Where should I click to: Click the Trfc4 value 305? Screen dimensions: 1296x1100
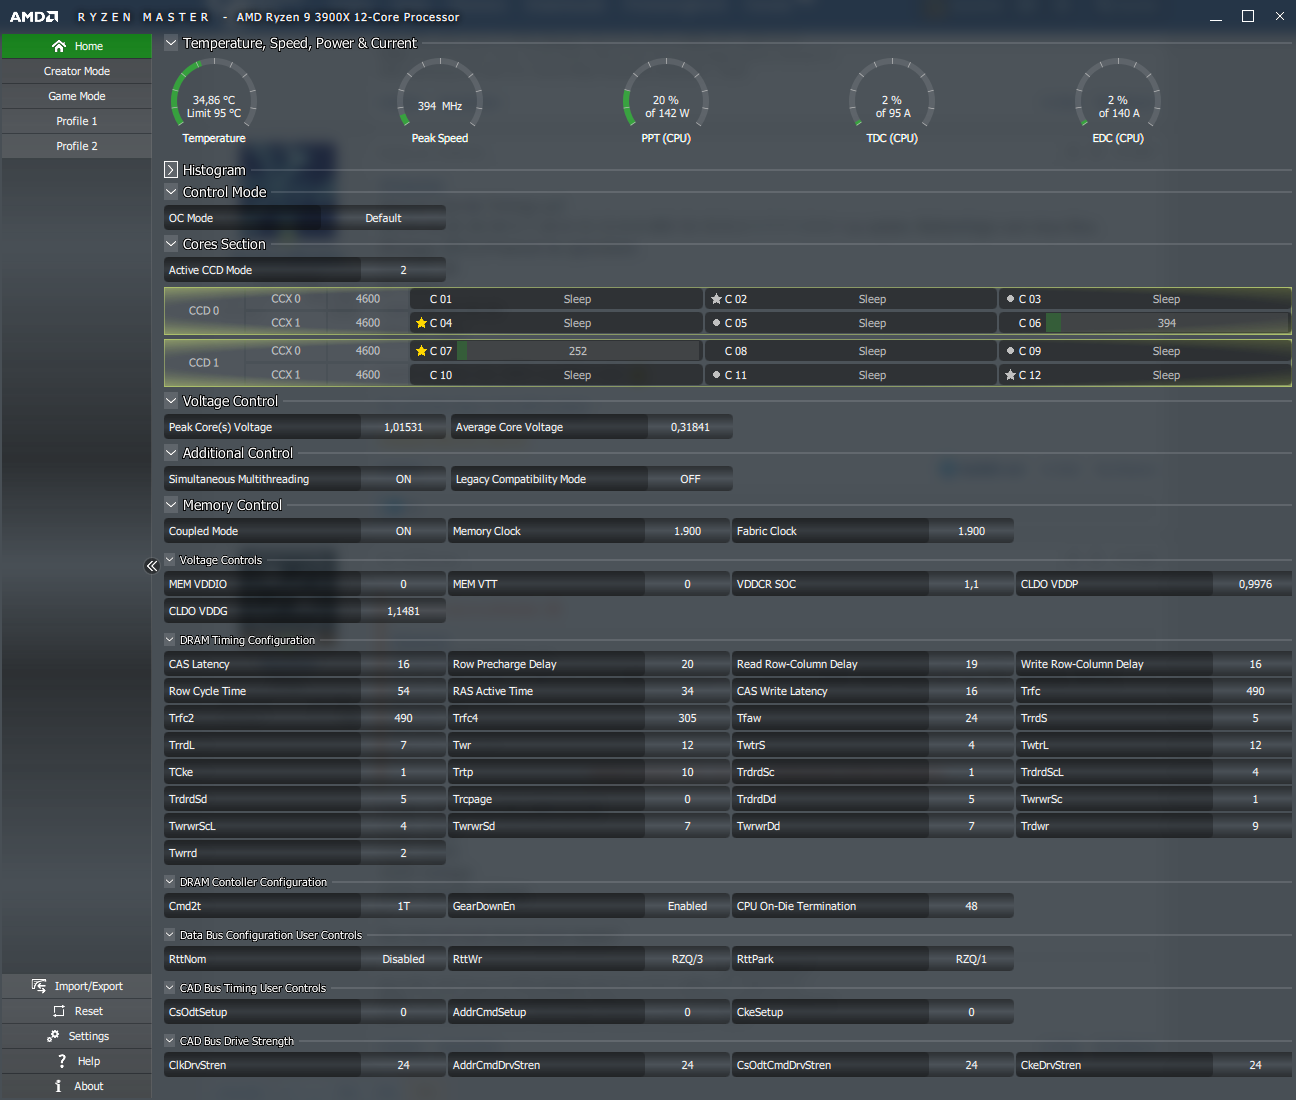(687, 718)
